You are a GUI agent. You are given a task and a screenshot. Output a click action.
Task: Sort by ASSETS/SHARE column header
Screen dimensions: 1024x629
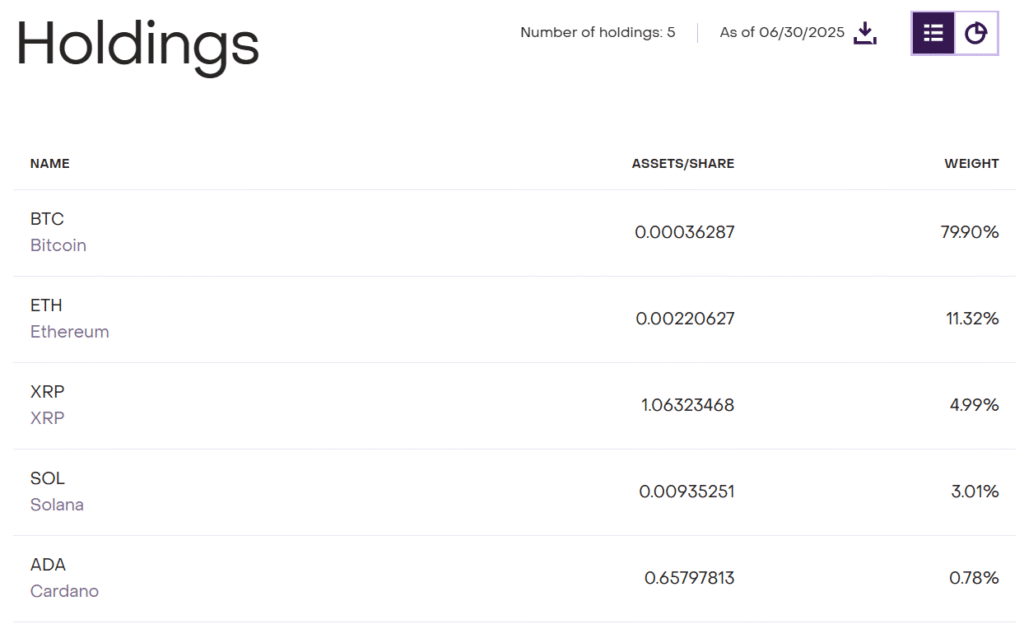coord(683,163)
